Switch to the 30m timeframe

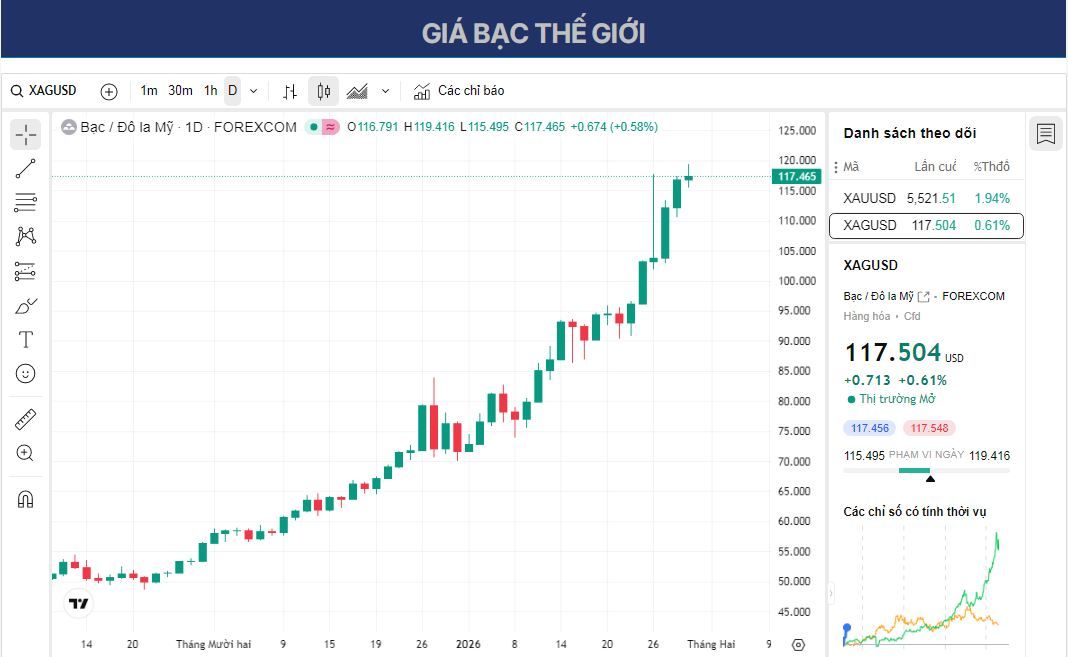coord(180,91)
